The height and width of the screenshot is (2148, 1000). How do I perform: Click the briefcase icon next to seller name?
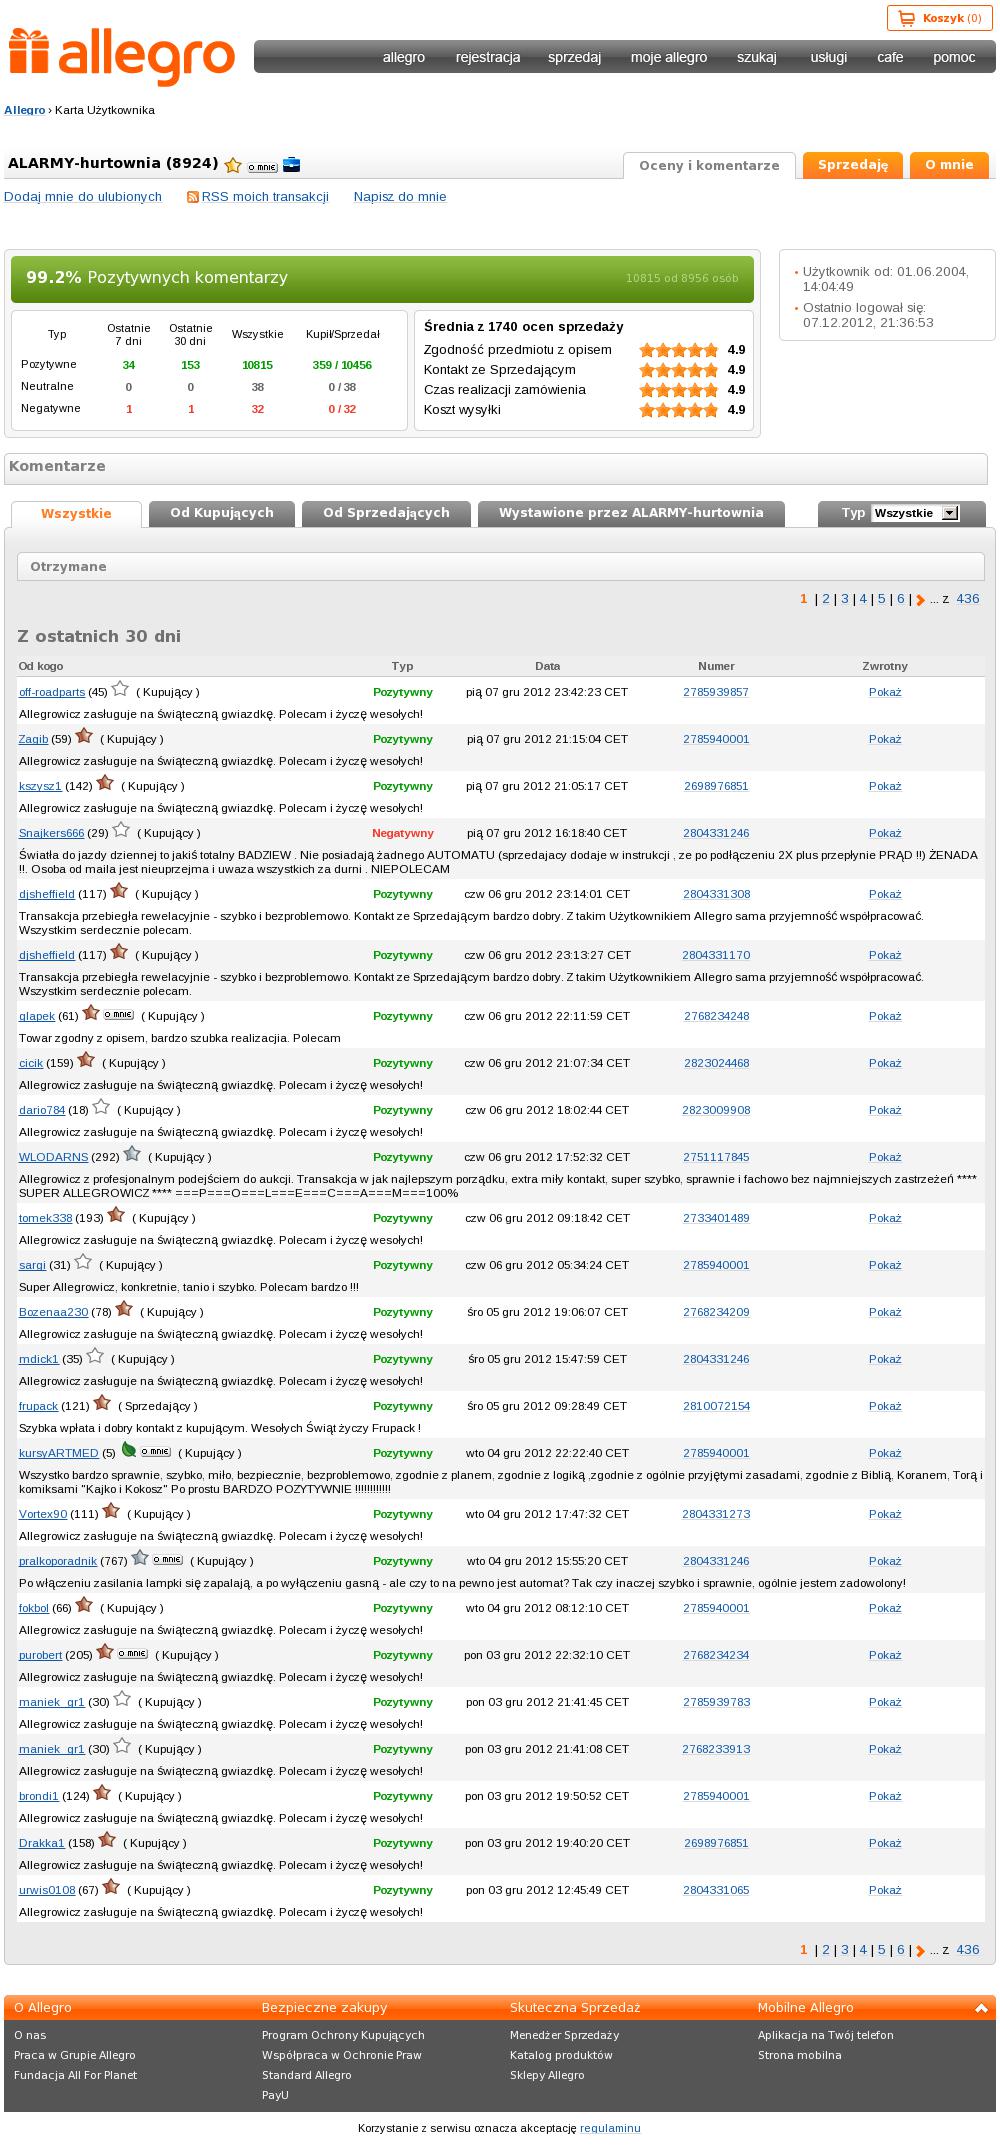pos(291,165)
